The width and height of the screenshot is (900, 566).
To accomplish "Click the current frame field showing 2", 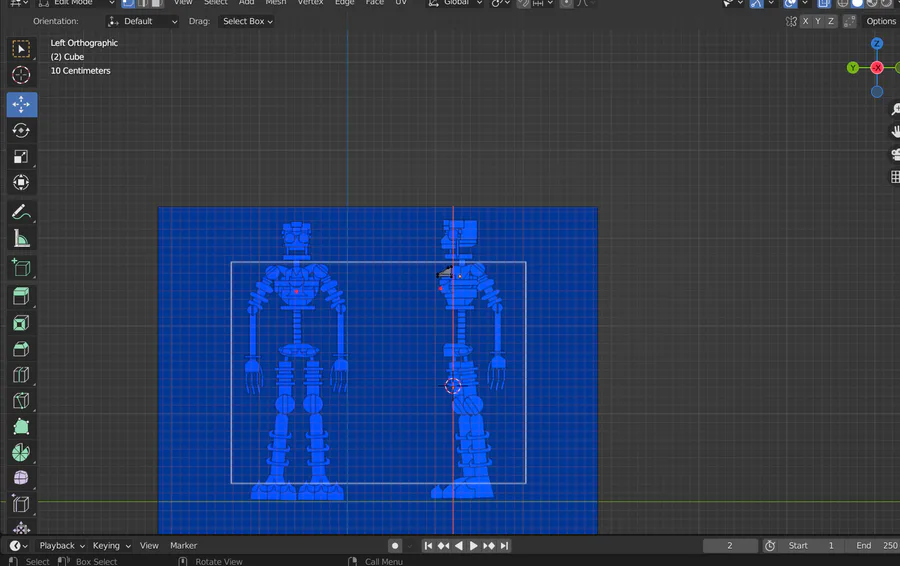I will point(730,546).
